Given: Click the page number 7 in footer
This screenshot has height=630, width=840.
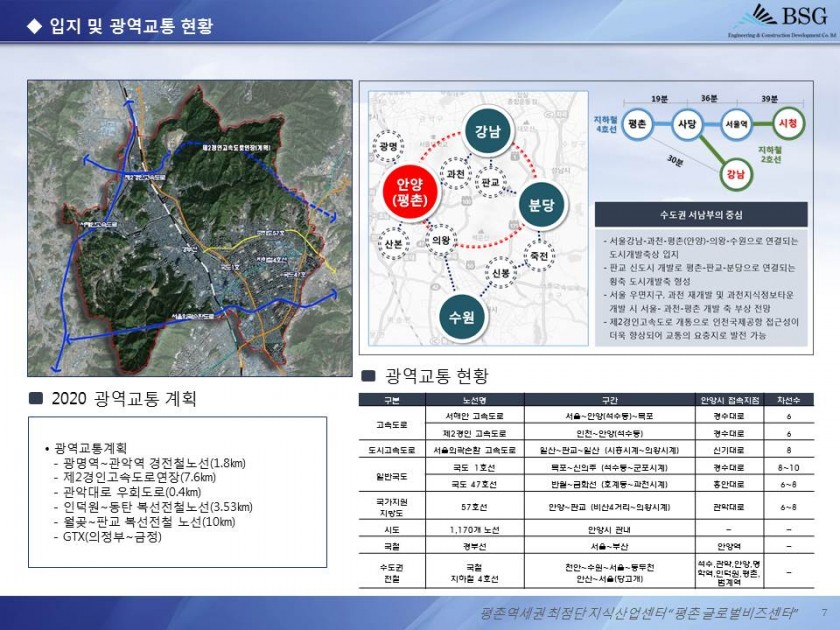Looking at the screenshot, I should (x=824, y=613).
